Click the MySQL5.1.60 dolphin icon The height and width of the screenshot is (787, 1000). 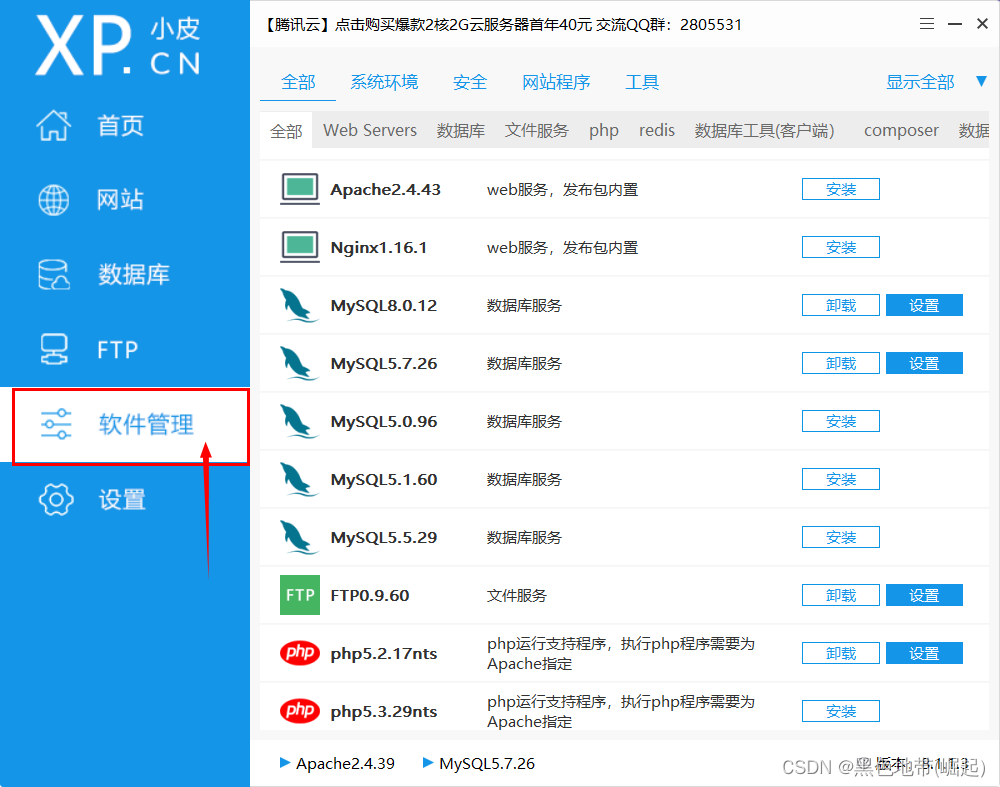tap(298, 480)
